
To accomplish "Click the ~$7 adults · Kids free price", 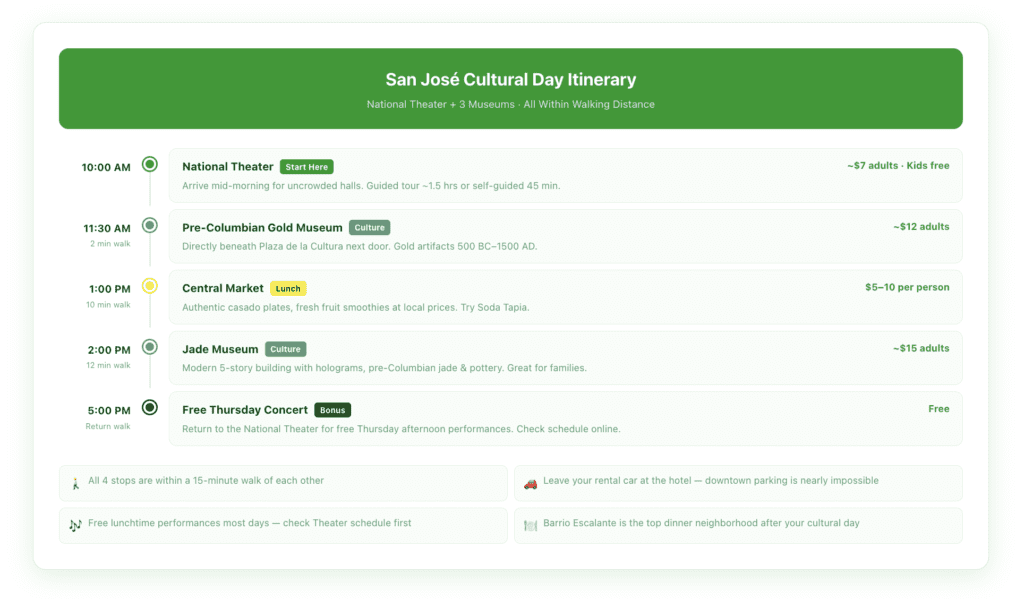I will click(898, 166).
